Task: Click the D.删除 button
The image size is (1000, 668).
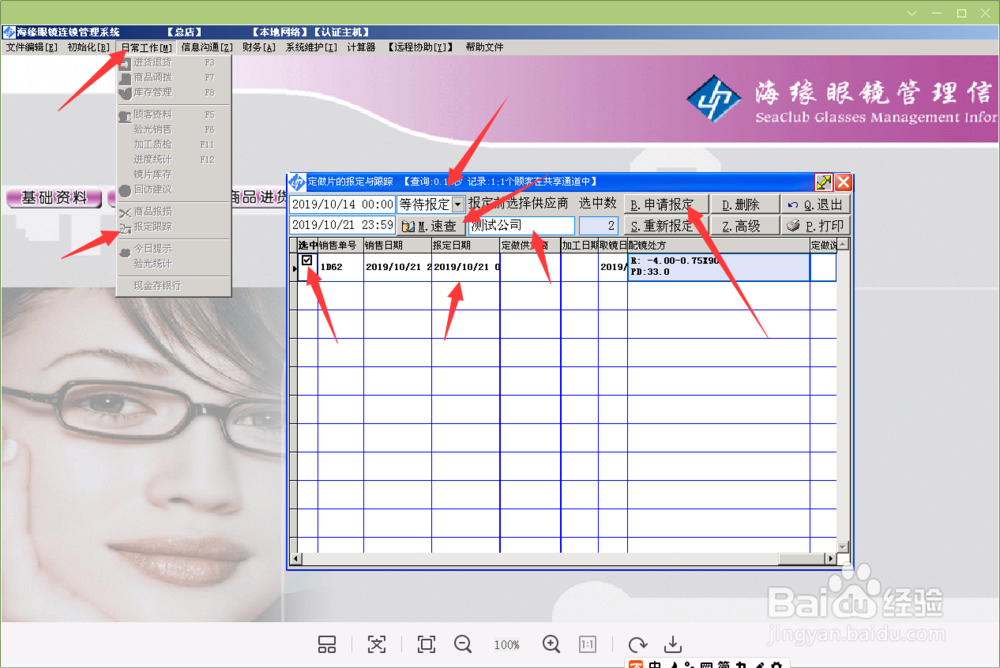Action: click(745, 204)
